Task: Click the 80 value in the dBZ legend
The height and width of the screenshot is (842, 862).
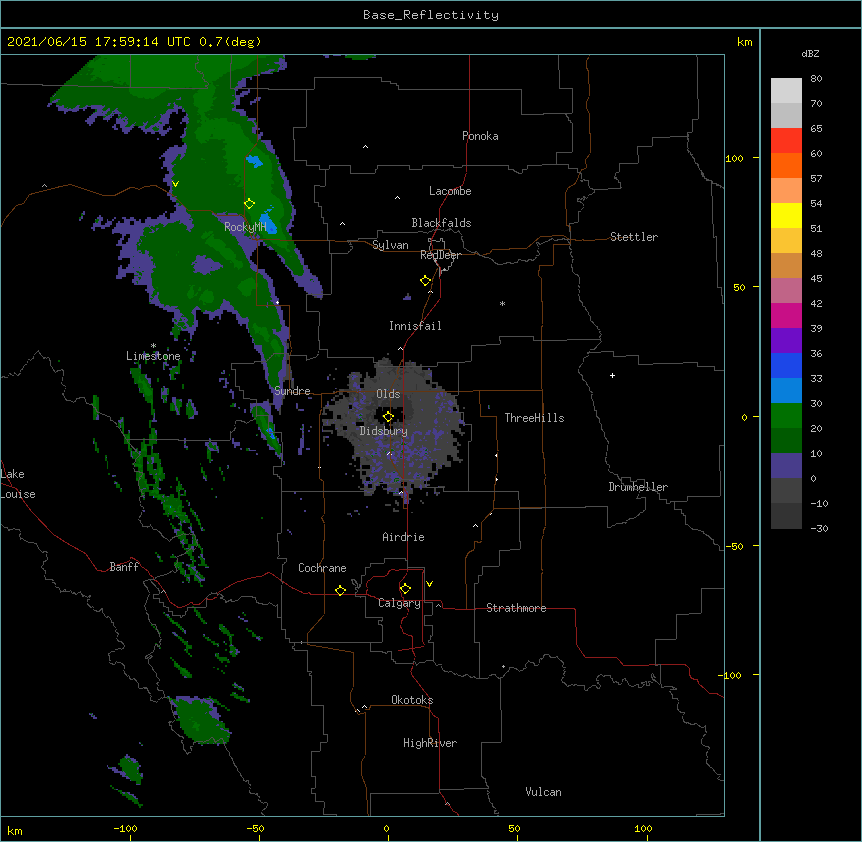Action: coord(816,79)
